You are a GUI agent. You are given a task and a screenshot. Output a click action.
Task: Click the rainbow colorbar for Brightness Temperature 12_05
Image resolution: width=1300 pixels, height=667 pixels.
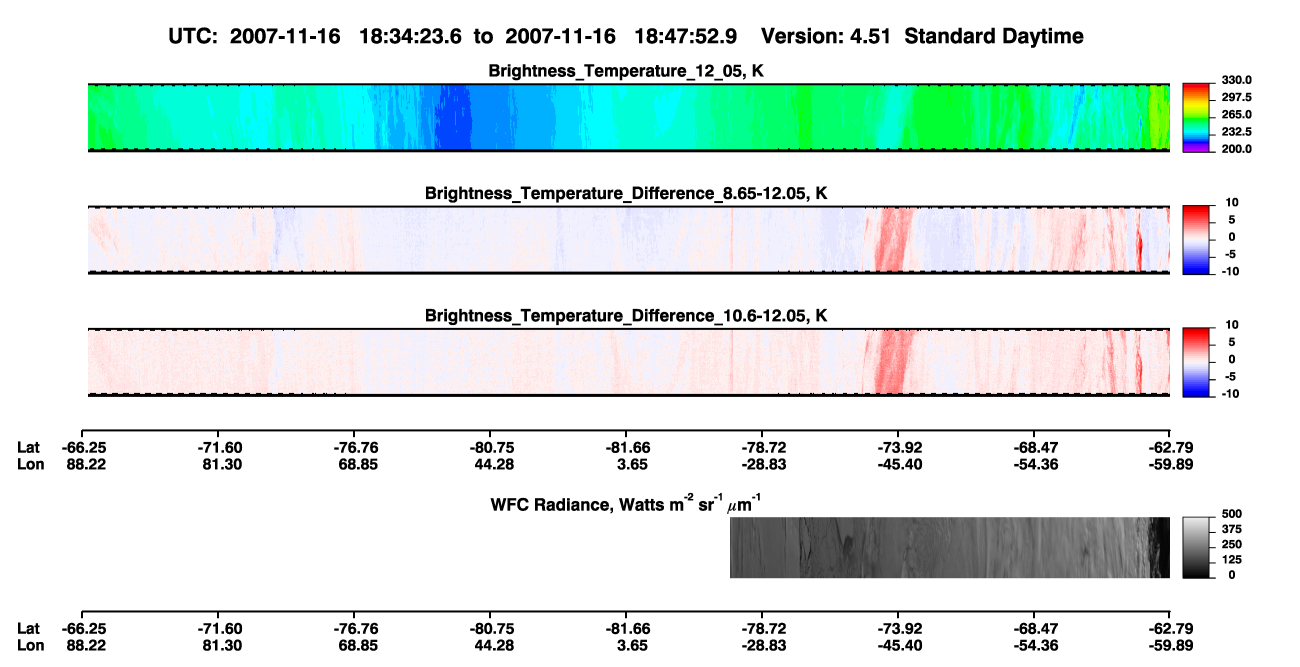coord(1194,118)
